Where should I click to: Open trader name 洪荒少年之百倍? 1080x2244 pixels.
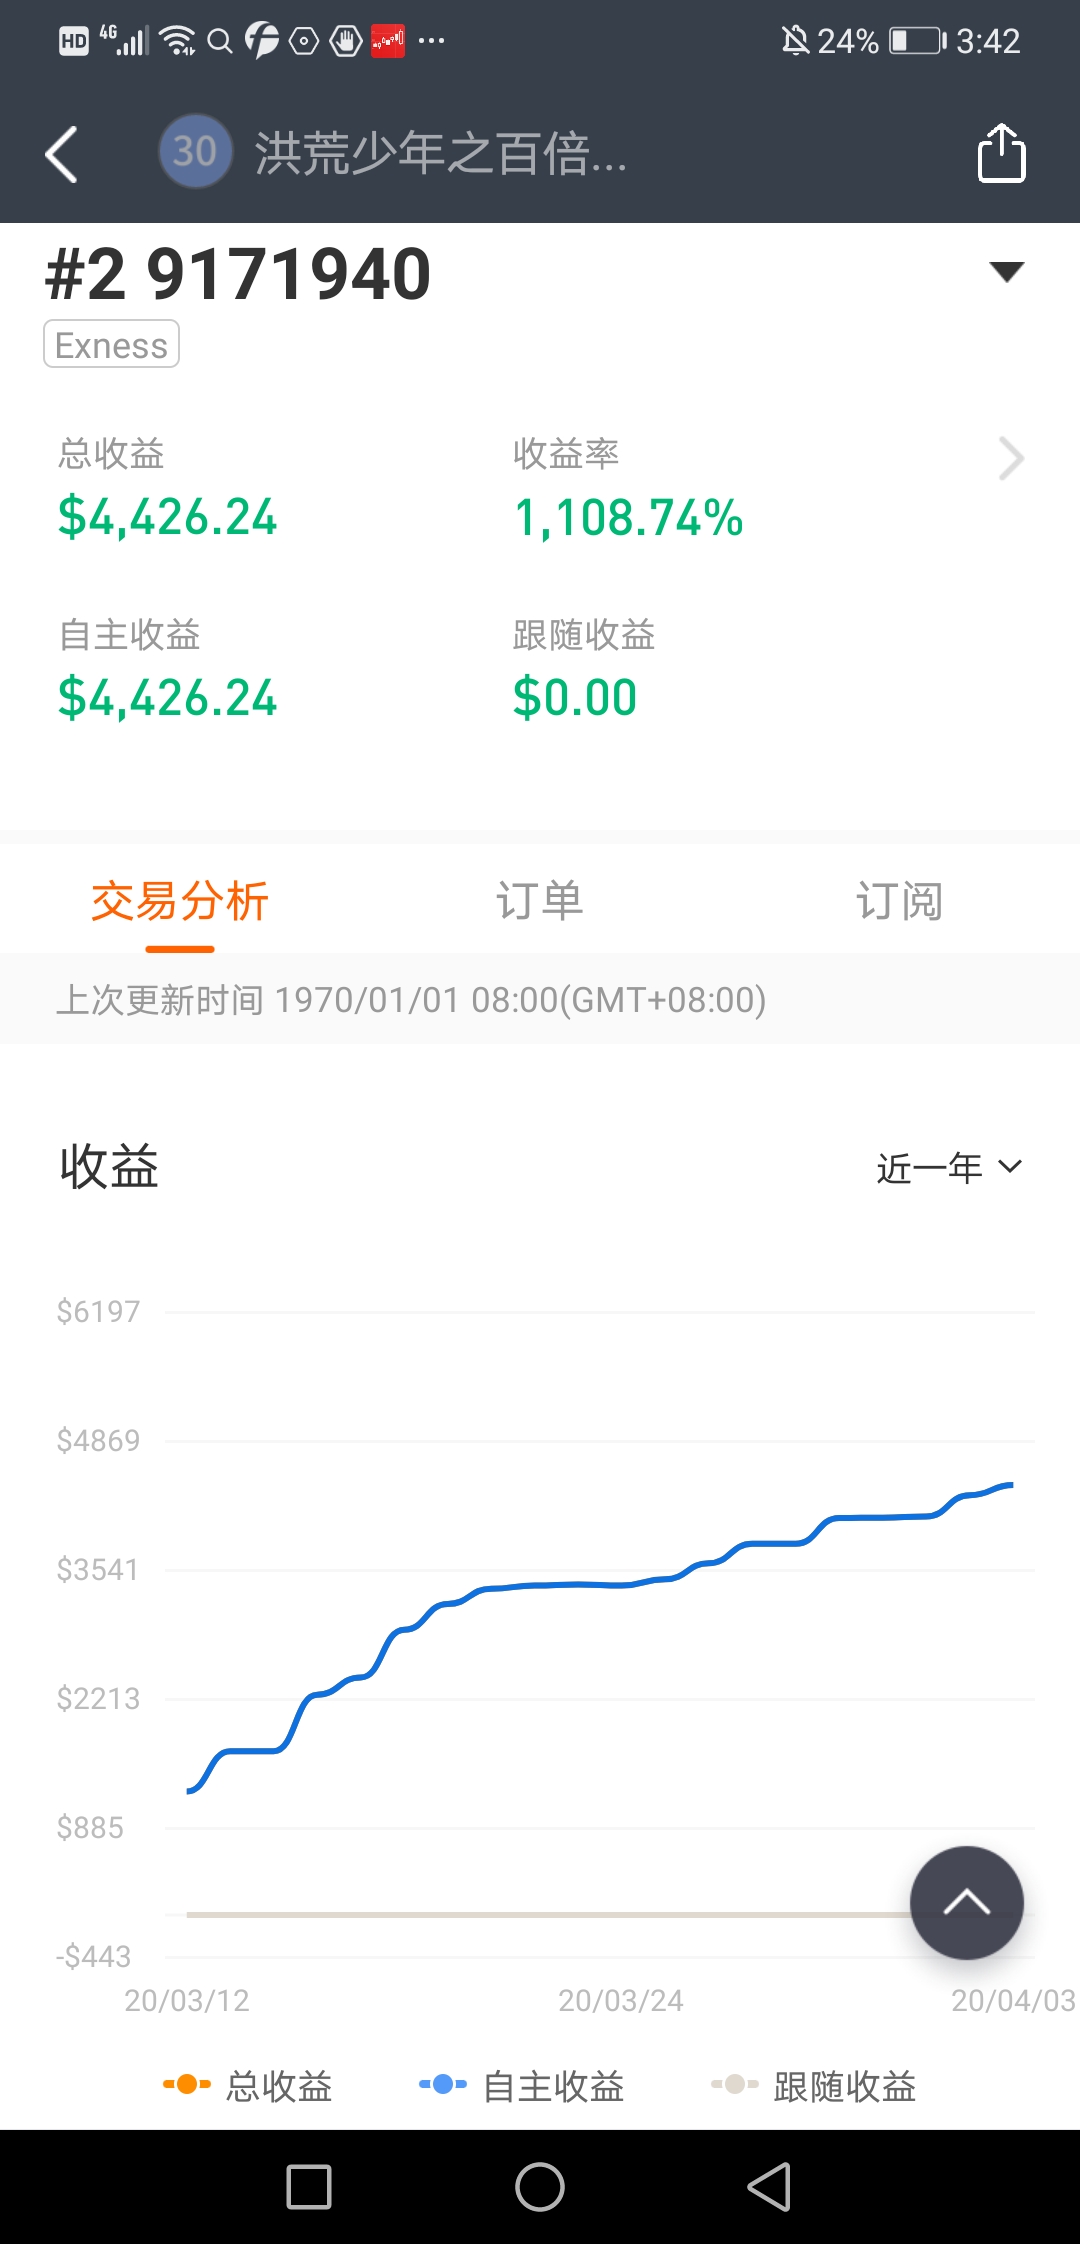[440, 153]
